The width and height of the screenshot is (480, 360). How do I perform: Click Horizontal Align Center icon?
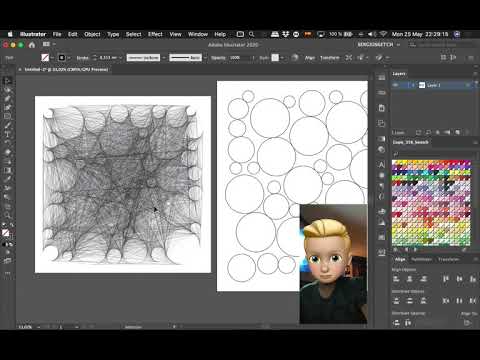410,279
